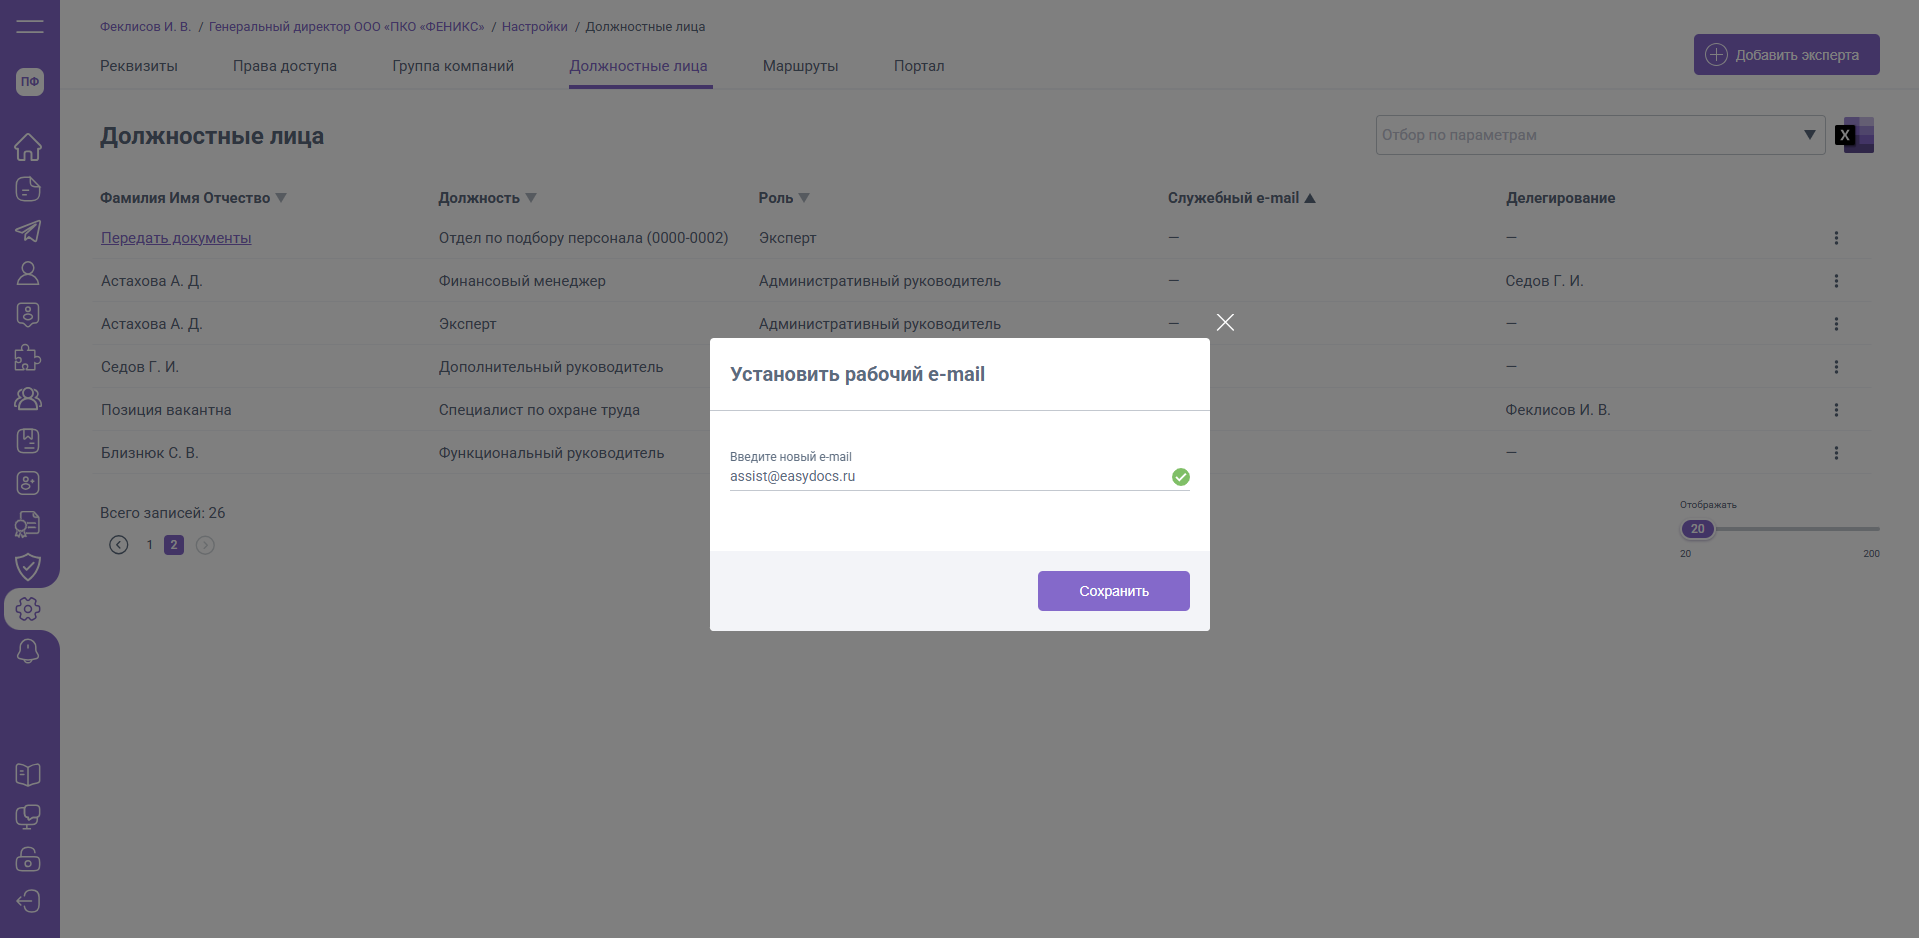Close the e-mail dialog with X

pyautogui.click(x=1225, y=322)
